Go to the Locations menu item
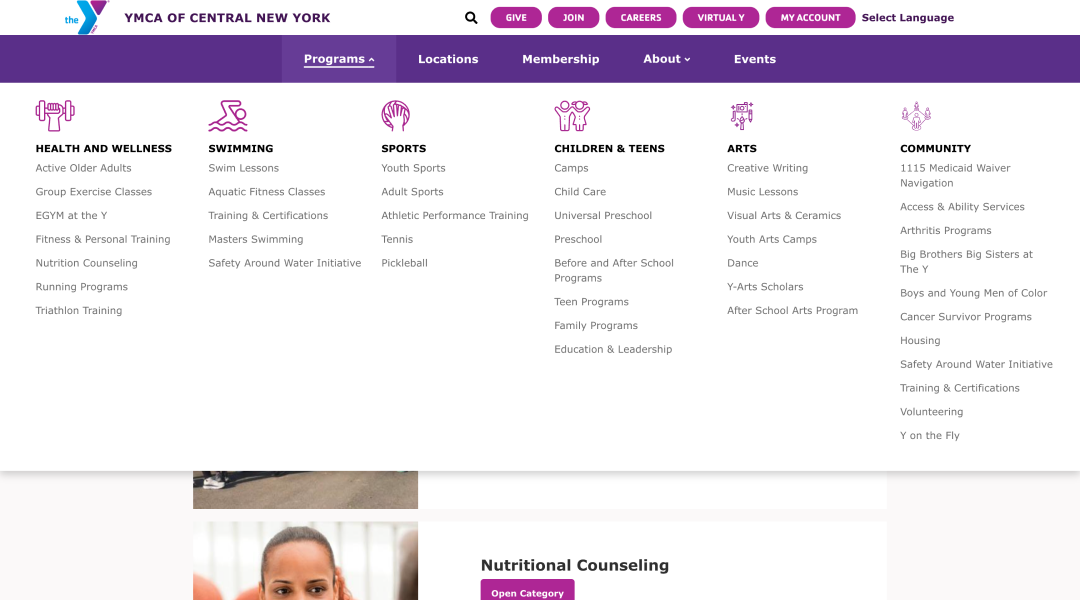This screenshot has width=1080, height=600. (448, 59)
